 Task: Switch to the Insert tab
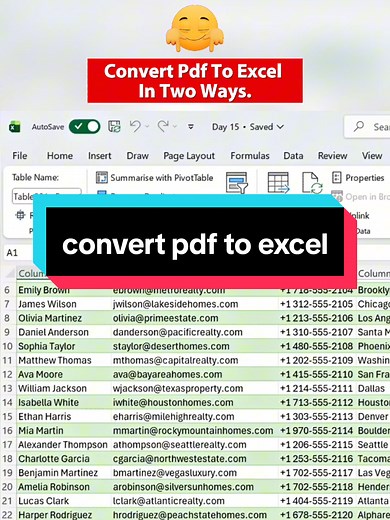99,156
